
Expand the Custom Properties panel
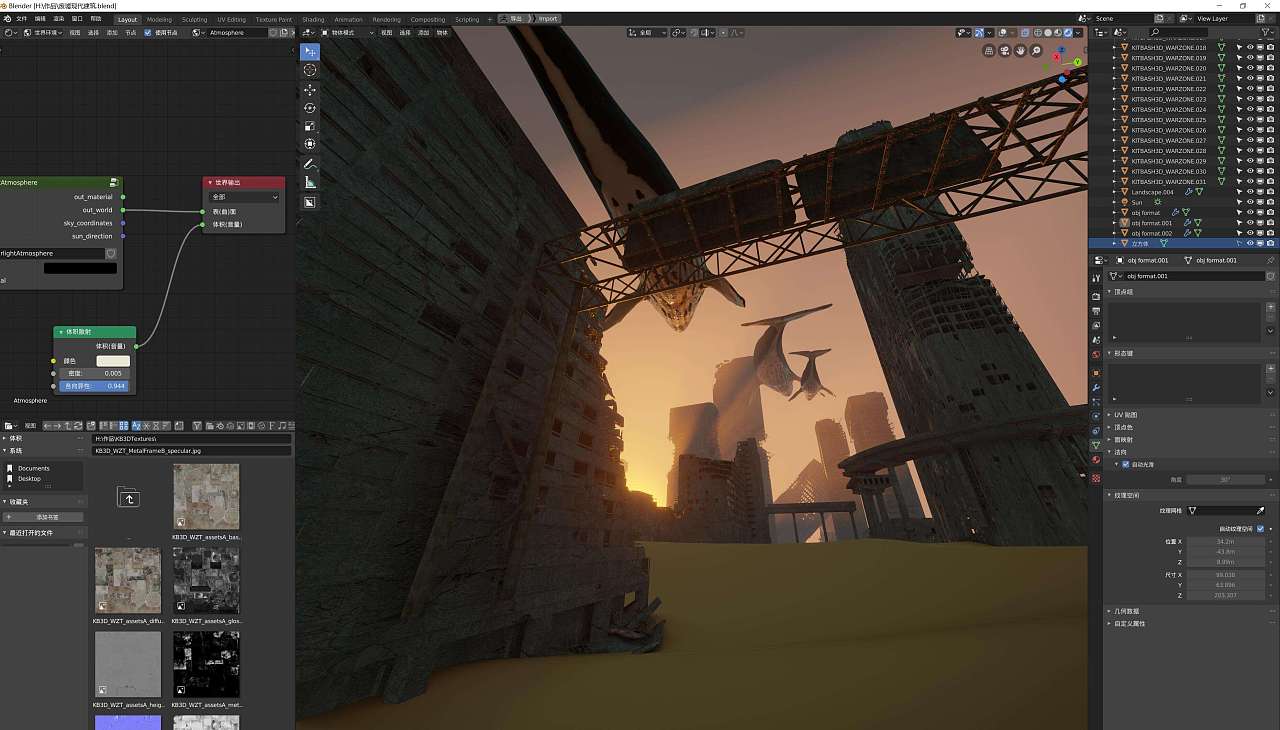[x=1130, y=623]
